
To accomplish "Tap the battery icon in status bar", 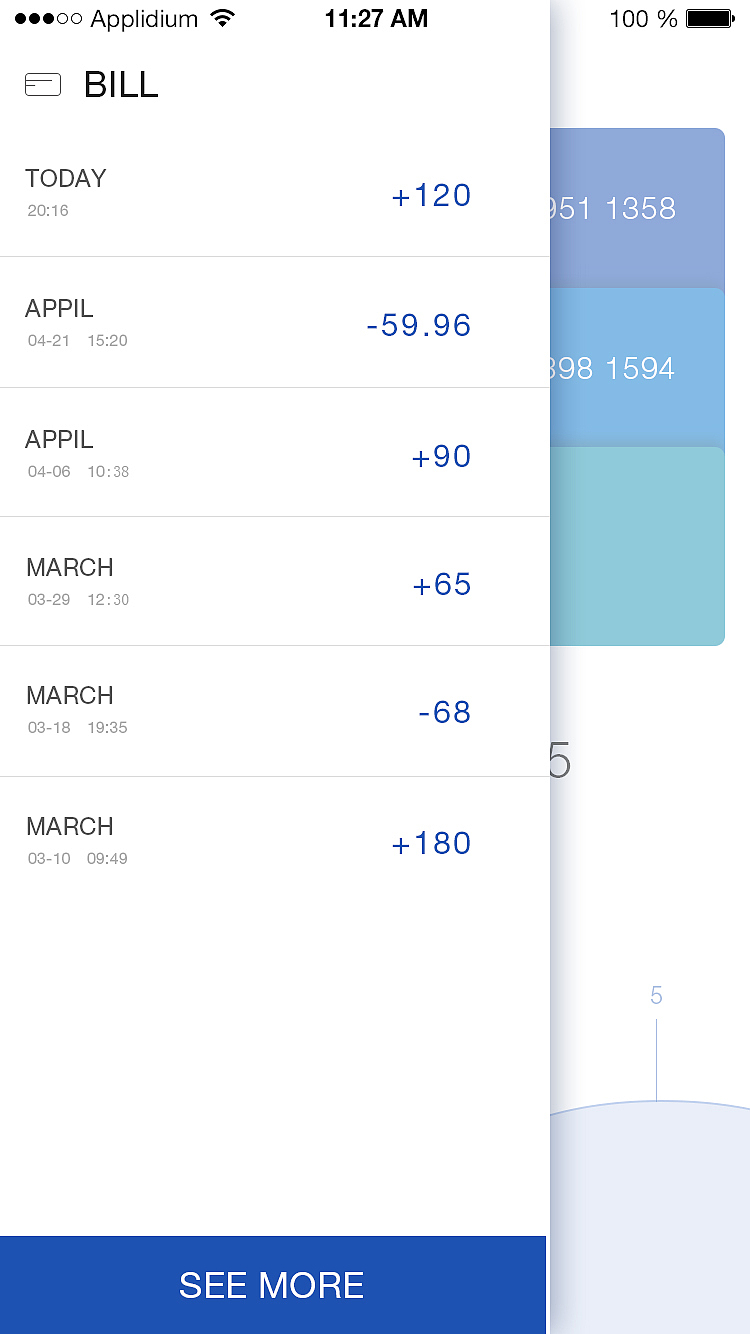I will pyautogui.click(x=710, y=19).
